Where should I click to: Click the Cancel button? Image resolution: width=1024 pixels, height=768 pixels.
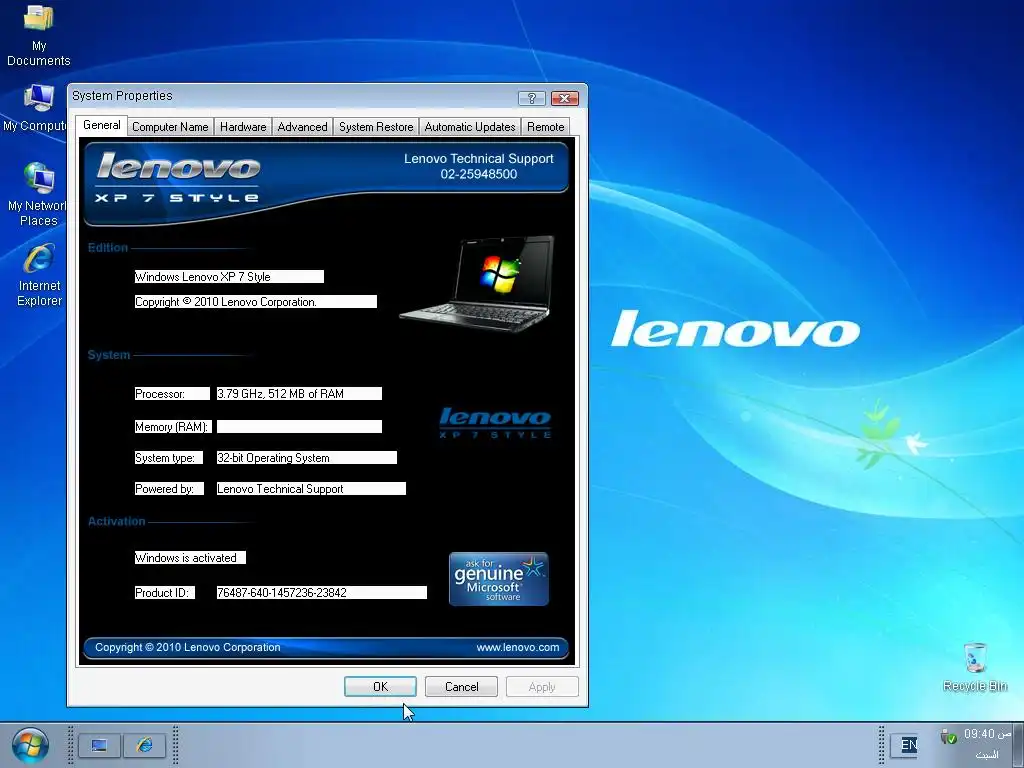[x=461, y=686]
